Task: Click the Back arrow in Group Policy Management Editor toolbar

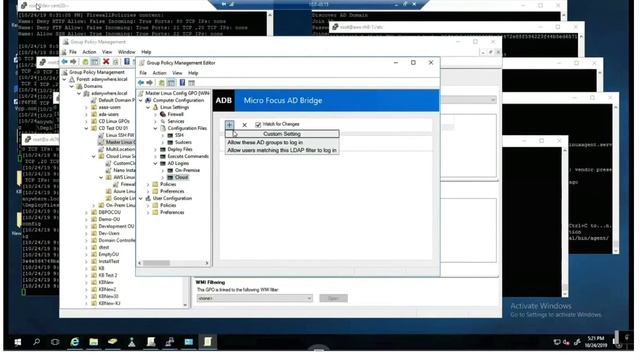Action: coord(141,83)
